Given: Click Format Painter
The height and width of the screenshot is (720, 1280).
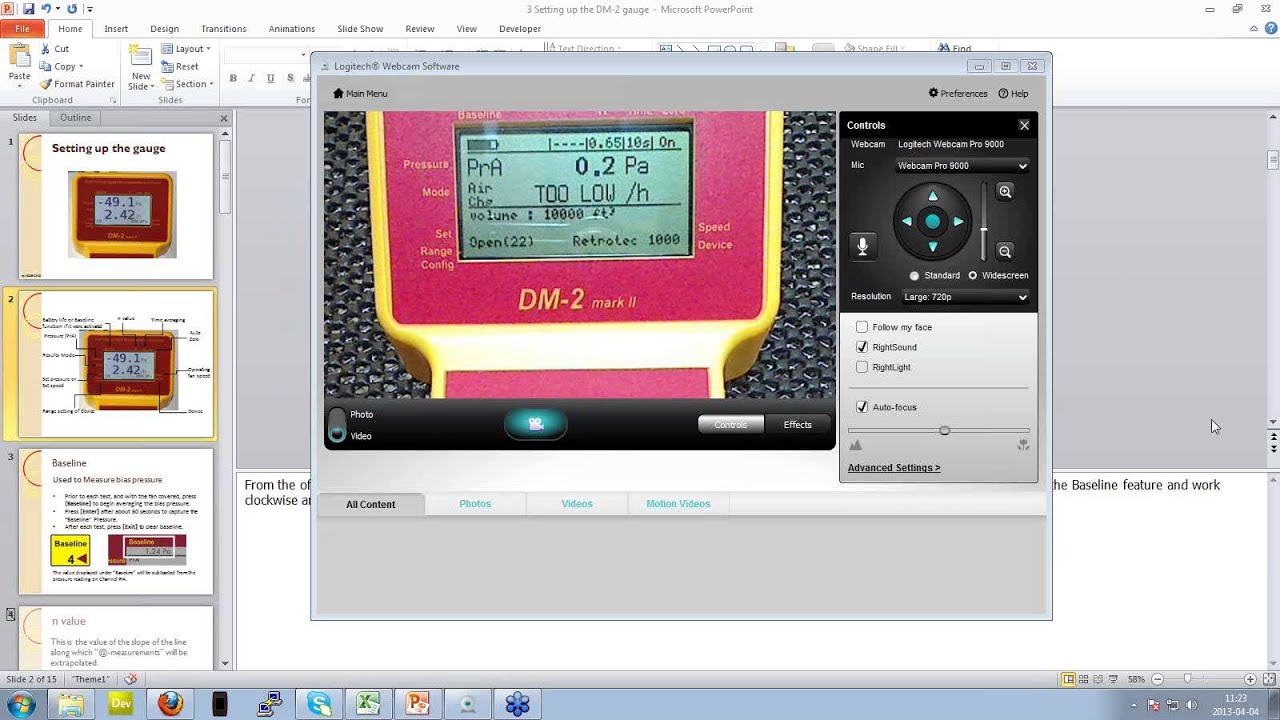Looking at the screenshot, I should click(x=77, y=84).
